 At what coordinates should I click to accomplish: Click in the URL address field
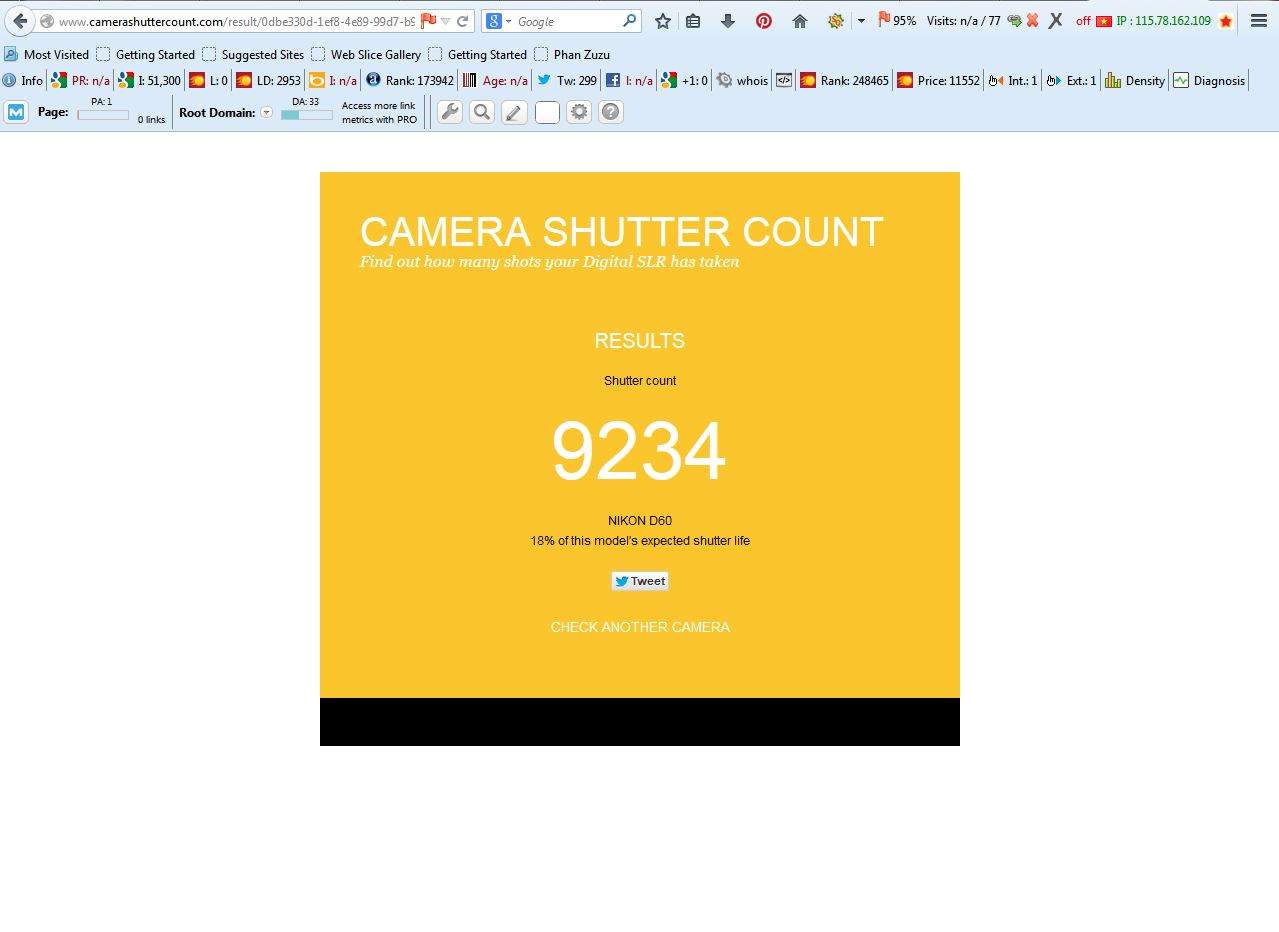click(236, 21)
